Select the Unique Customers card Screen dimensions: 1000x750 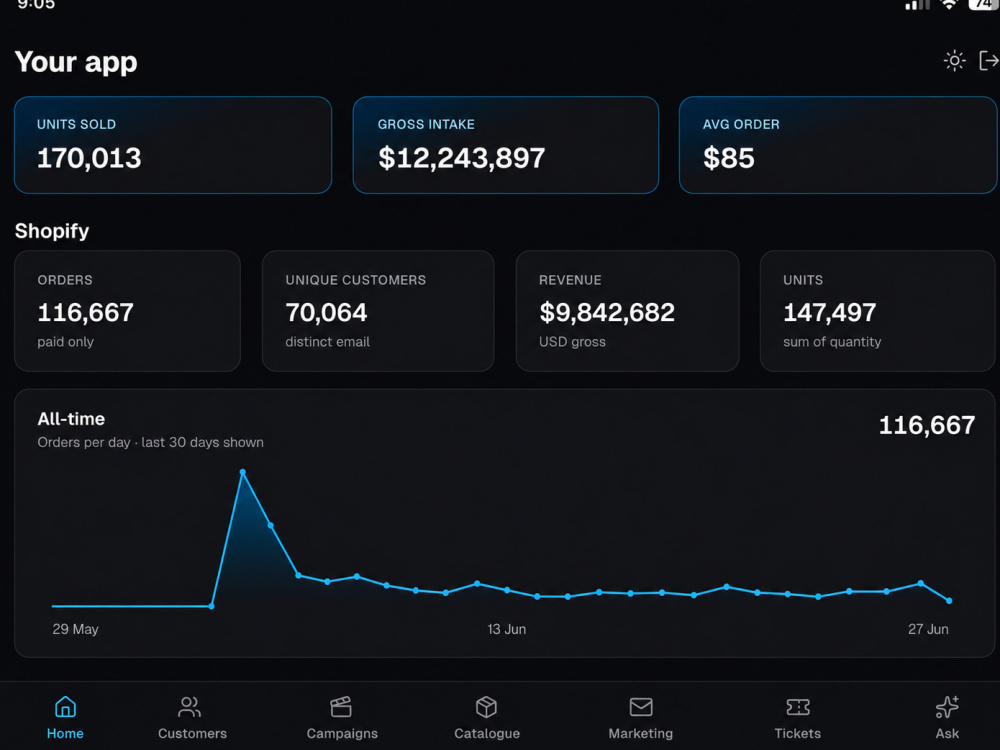tap(378, 311)
